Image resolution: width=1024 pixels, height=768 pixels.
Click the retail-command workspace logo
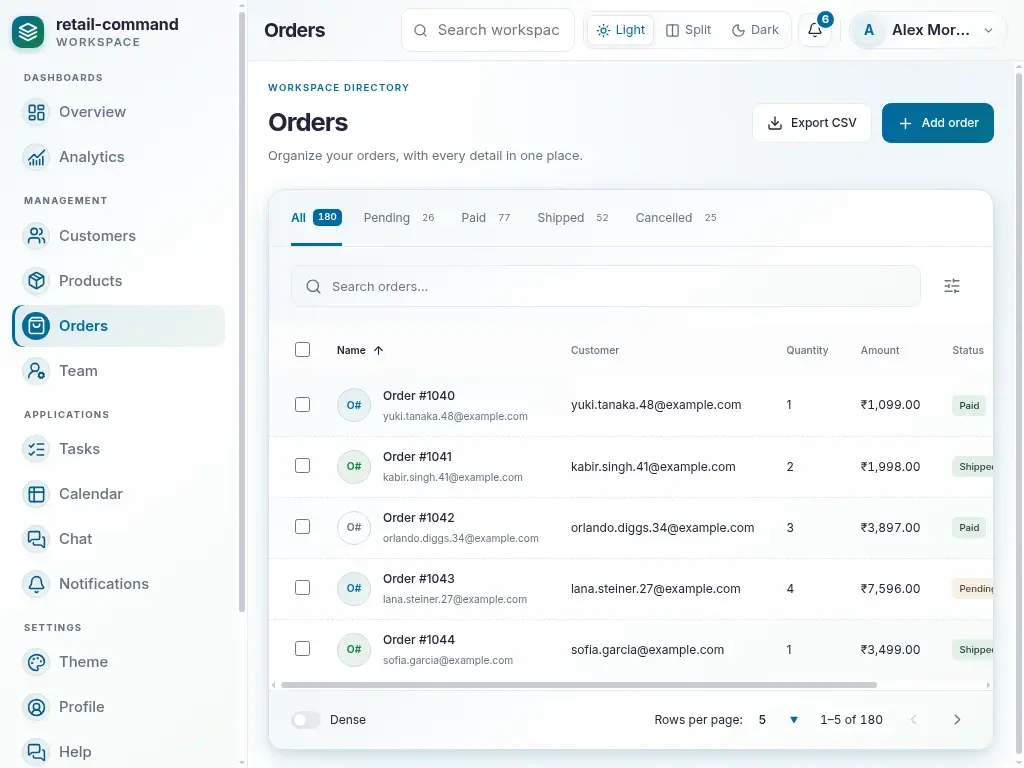[x=28, y=31]
